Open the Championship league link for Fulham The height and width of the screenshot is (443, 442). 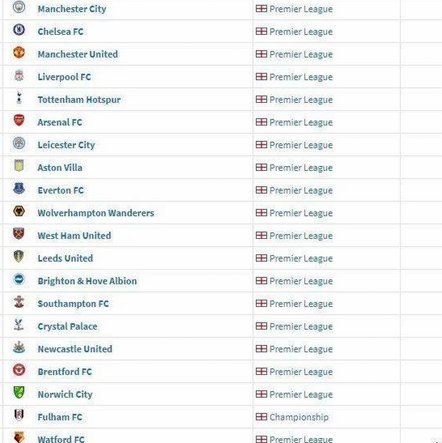[299, 417]
